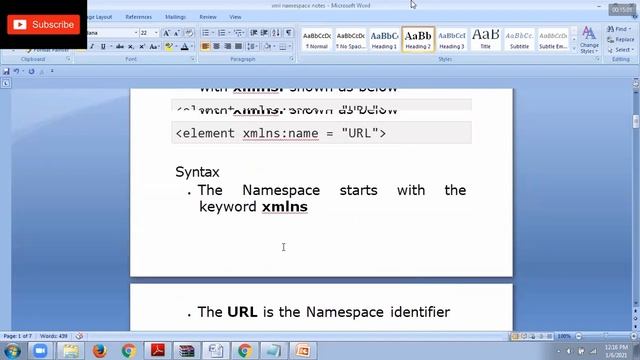The image size is (640, 360).
Task: Click the zoom out minus button
Action: 578,336
